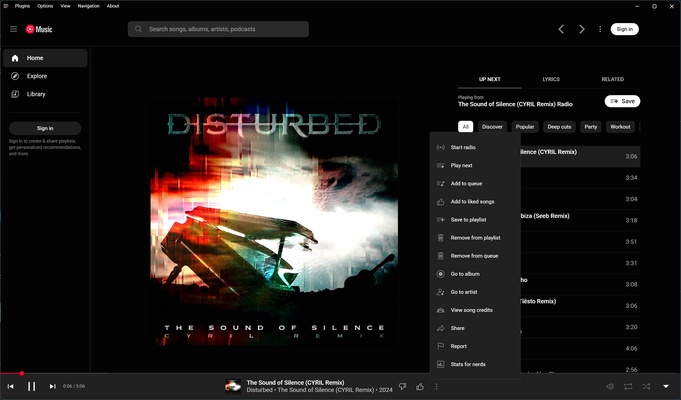Open the Plugins menu
This screenshot has width=681, height=400.
click(22, 6)
